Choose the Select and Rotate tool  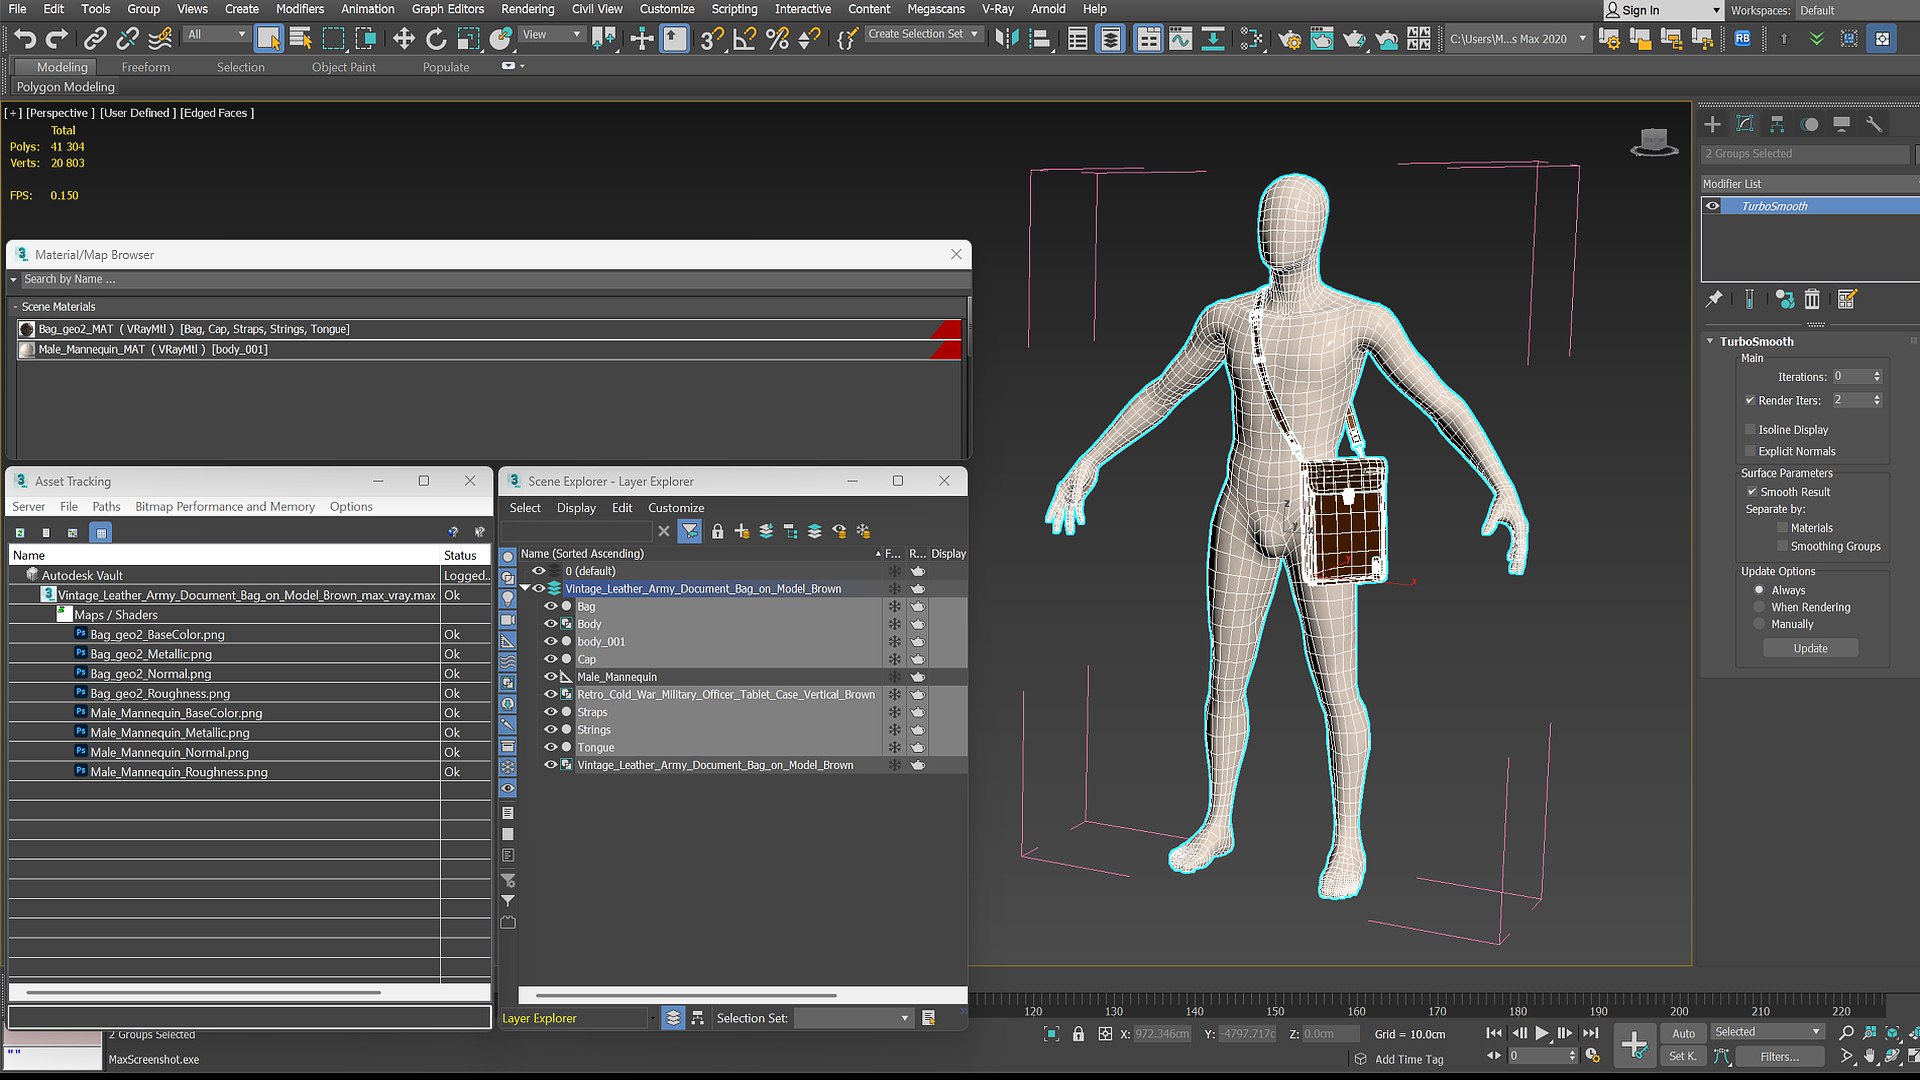436,38
